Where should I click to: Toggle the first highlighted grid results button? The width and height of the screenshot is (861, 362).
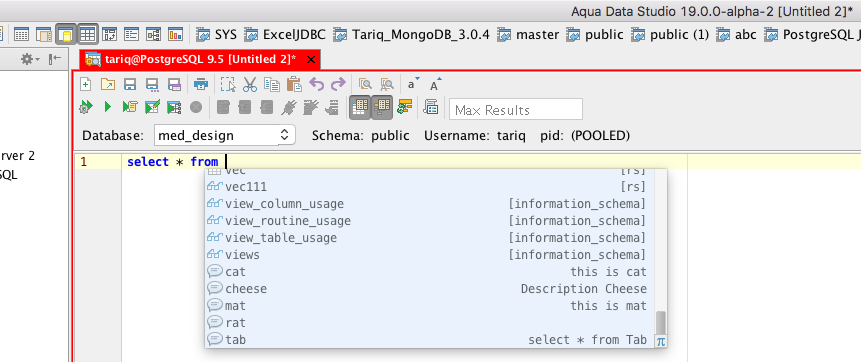click(360, 107)
